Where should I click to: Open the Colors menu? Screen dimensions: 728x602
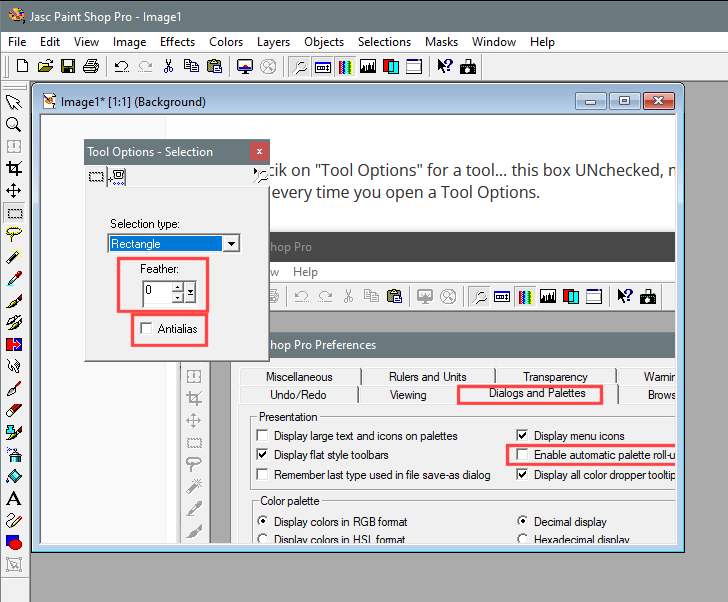click(226, 42)
